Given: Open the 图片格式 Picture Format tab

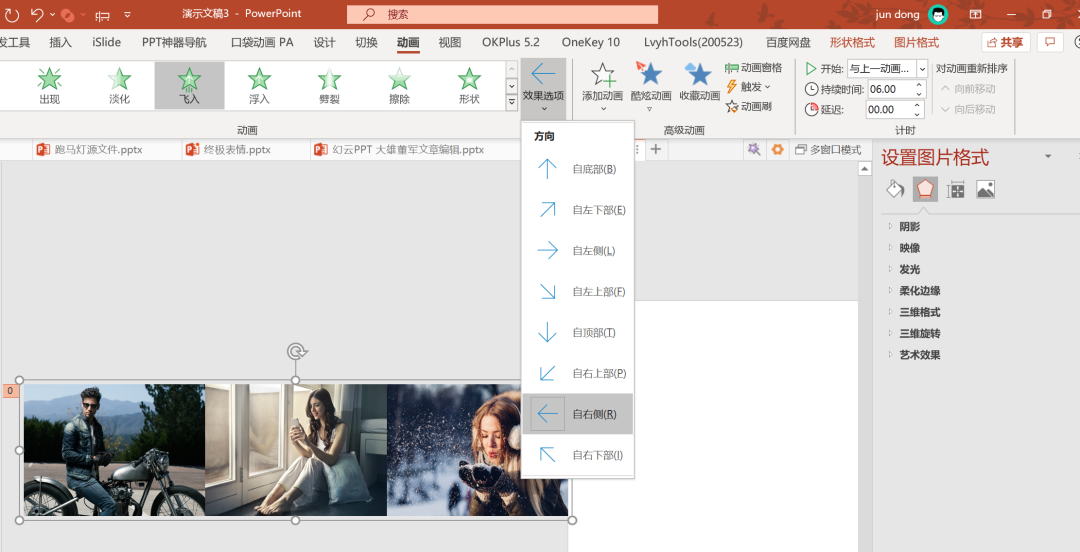Looking at the screenshot, I should [x=917, y=42].
